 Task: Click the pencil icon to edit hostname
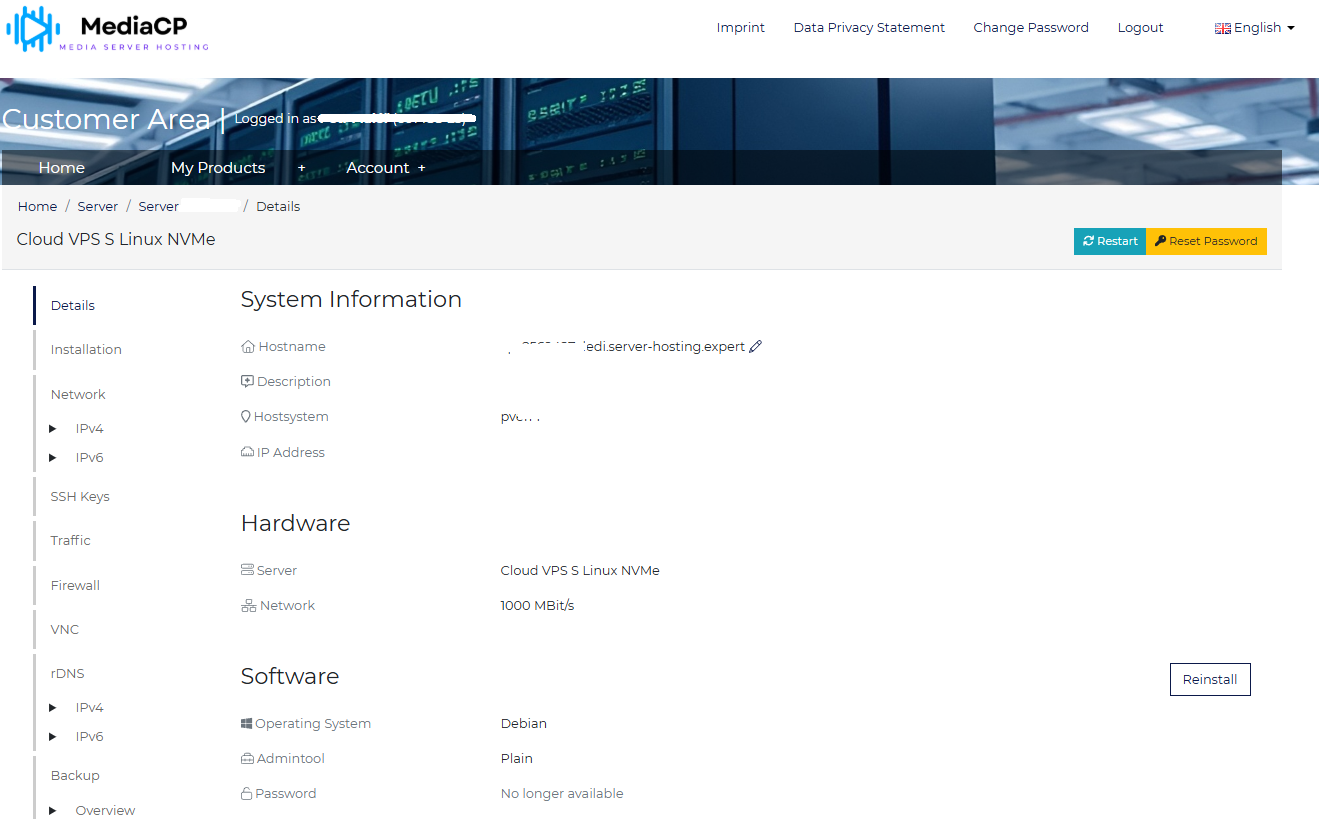point(756,347)
